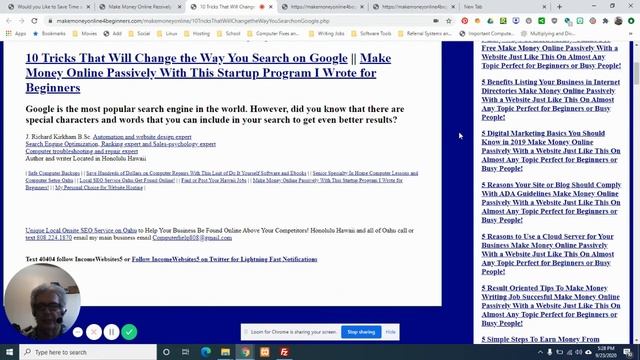Viewport: 640px width, 360px height.
Task: Click the Loom webcam bubble thumbnail
Action: (x=42, y=302)
